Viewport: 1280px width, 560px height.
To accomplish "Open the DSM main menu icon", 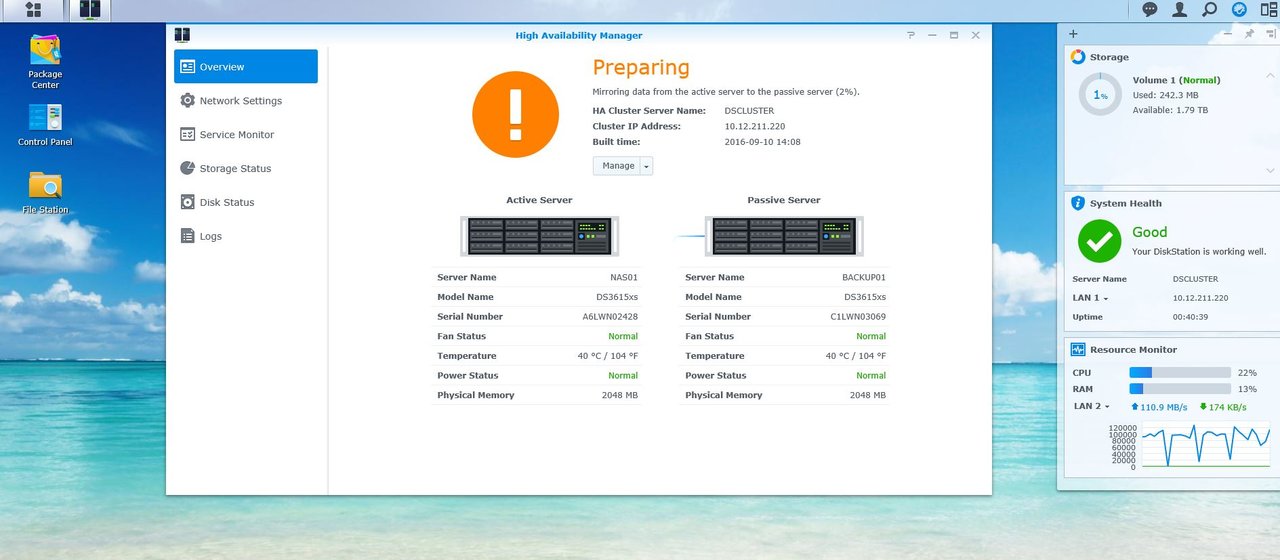I will pyautogui.click(x=33, y=10).
